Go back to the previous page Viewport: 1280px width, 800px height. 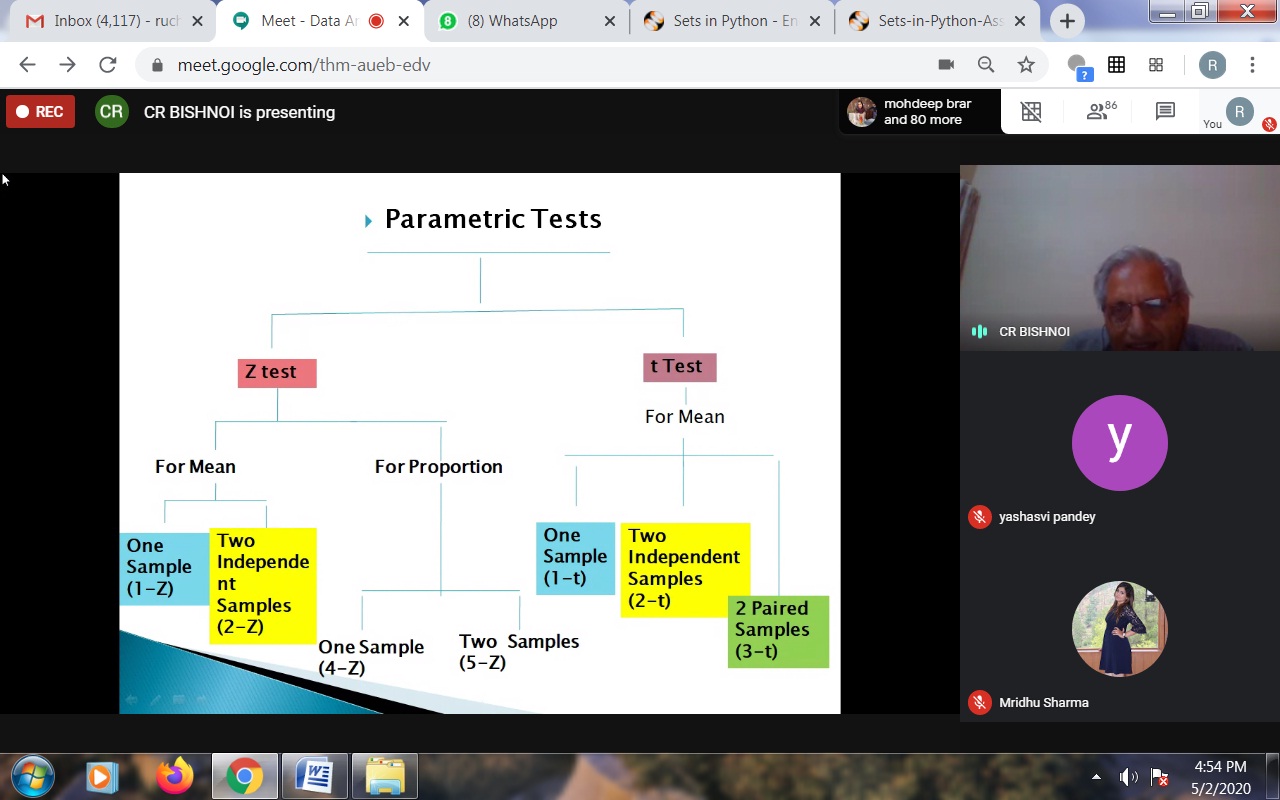[27, 65]
